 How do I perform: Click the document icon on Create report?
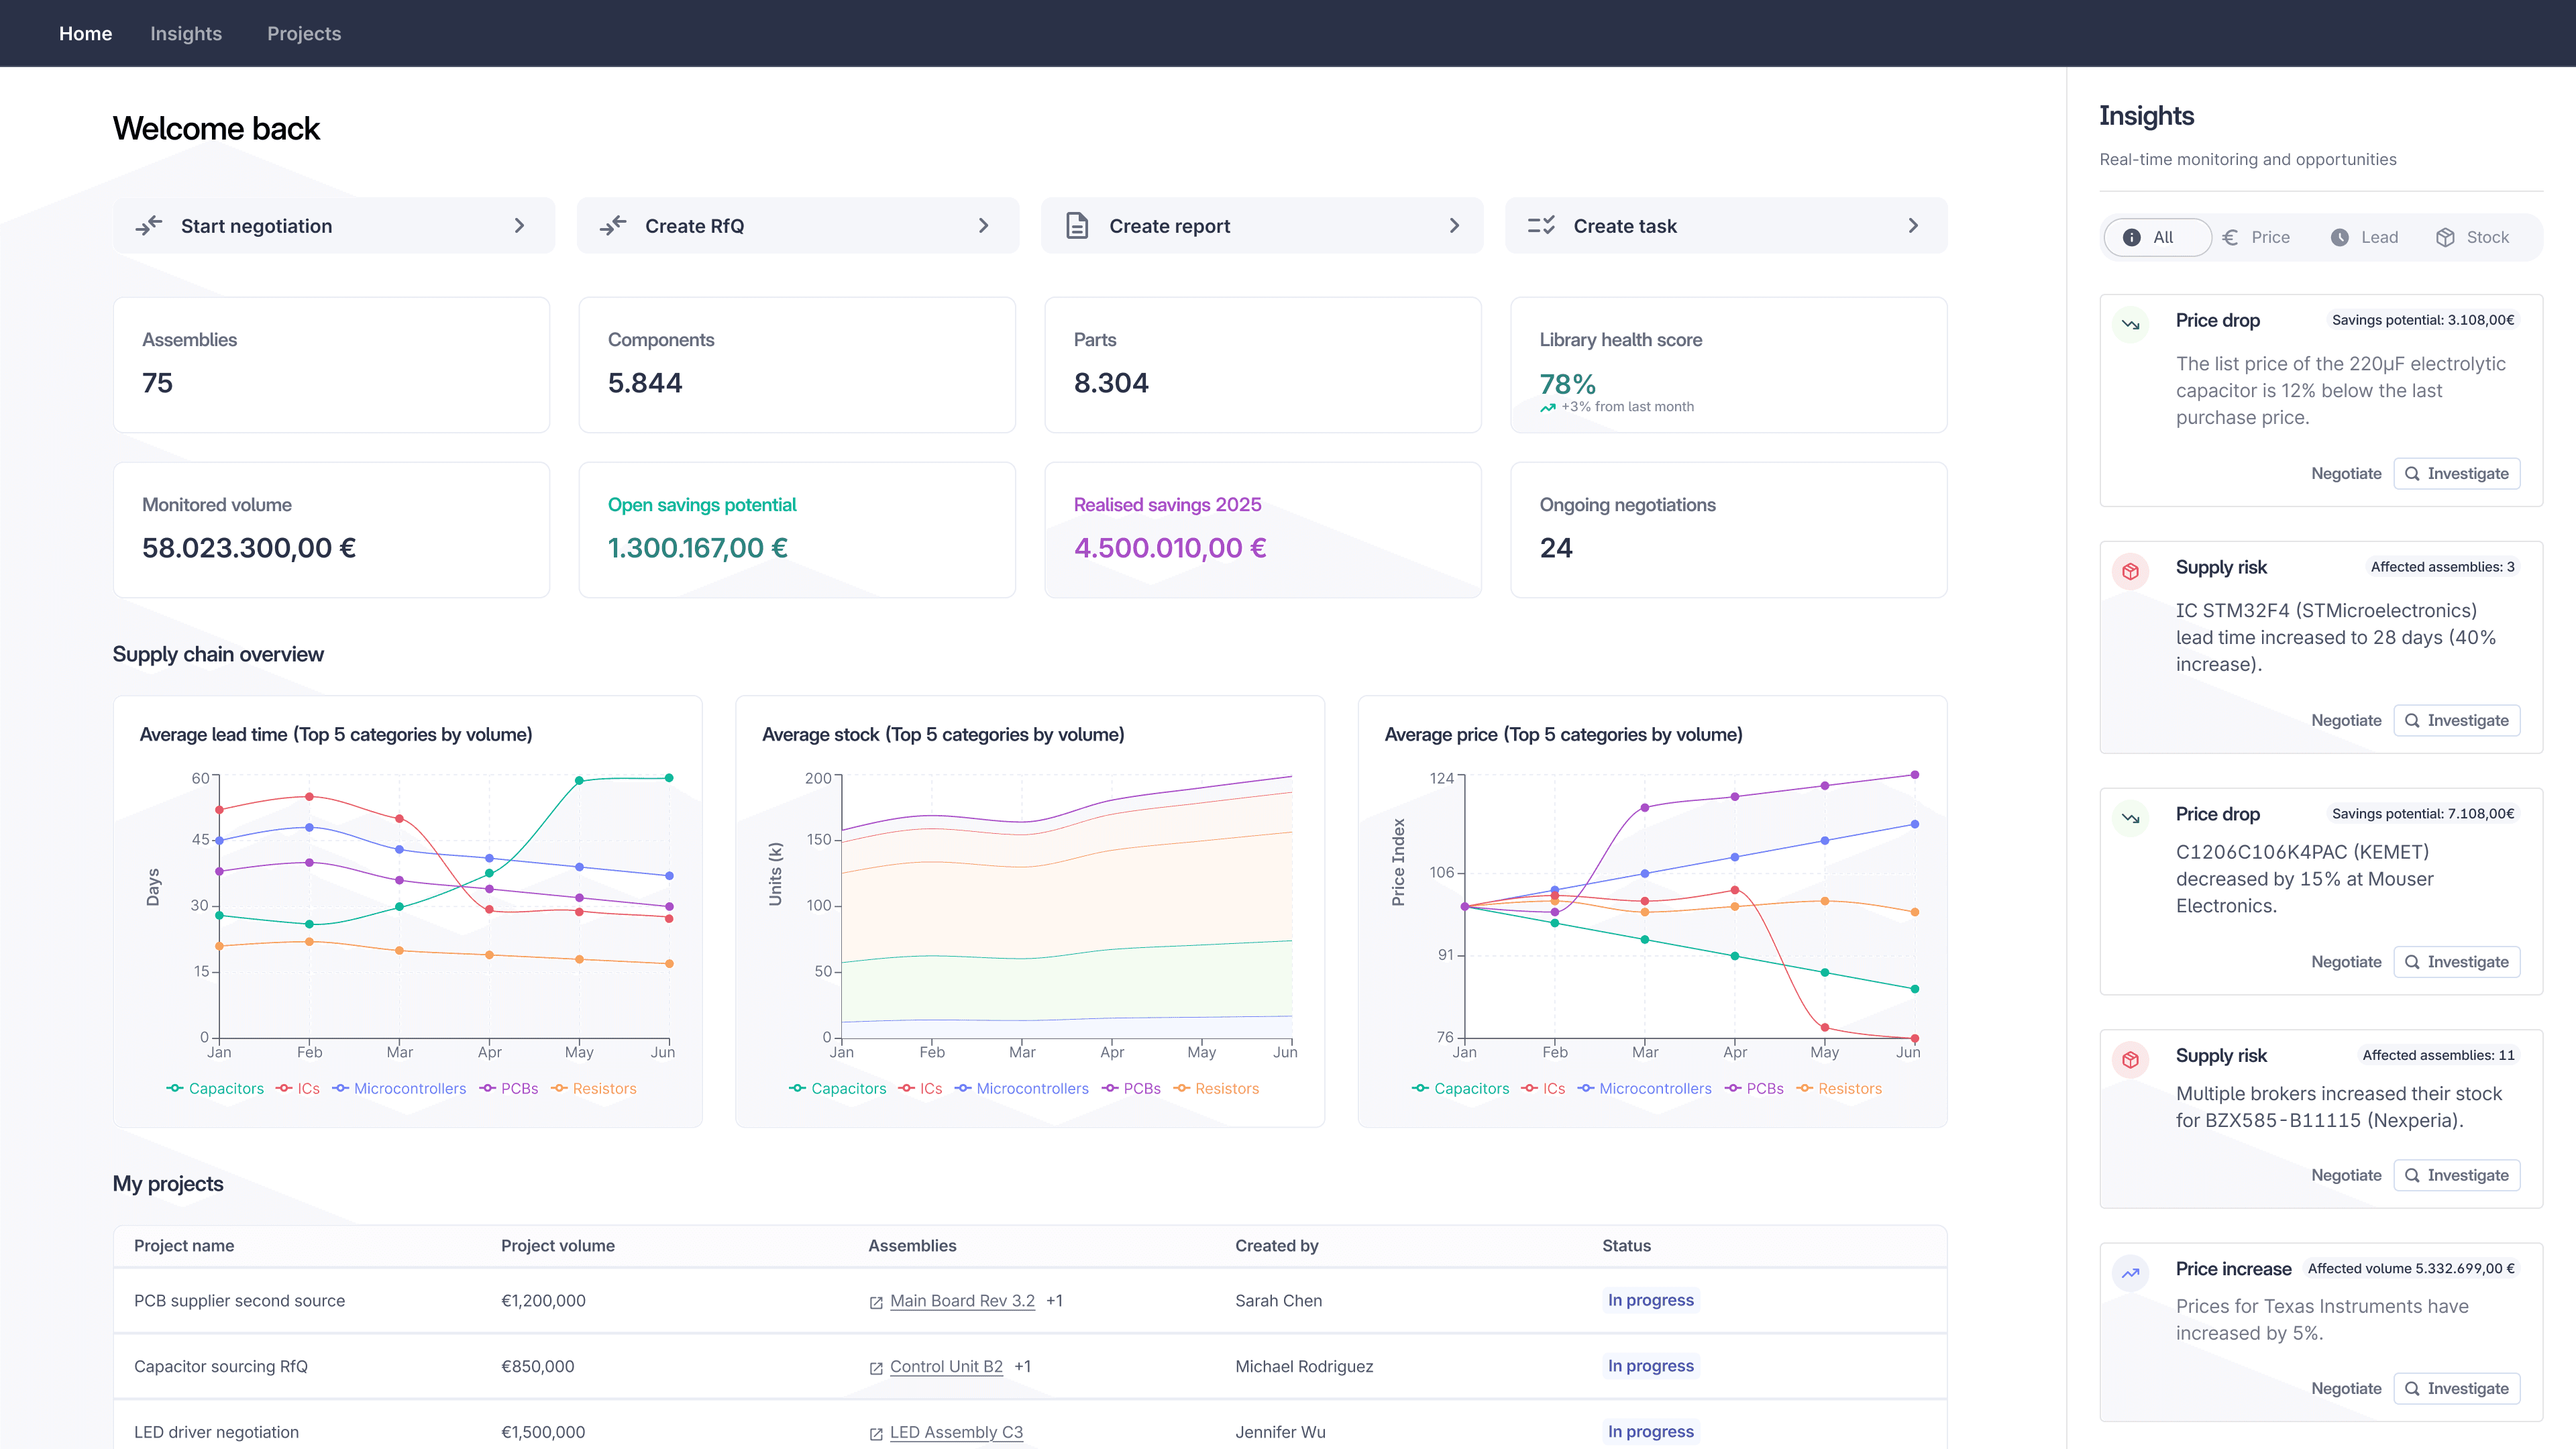coord(1077,226)
